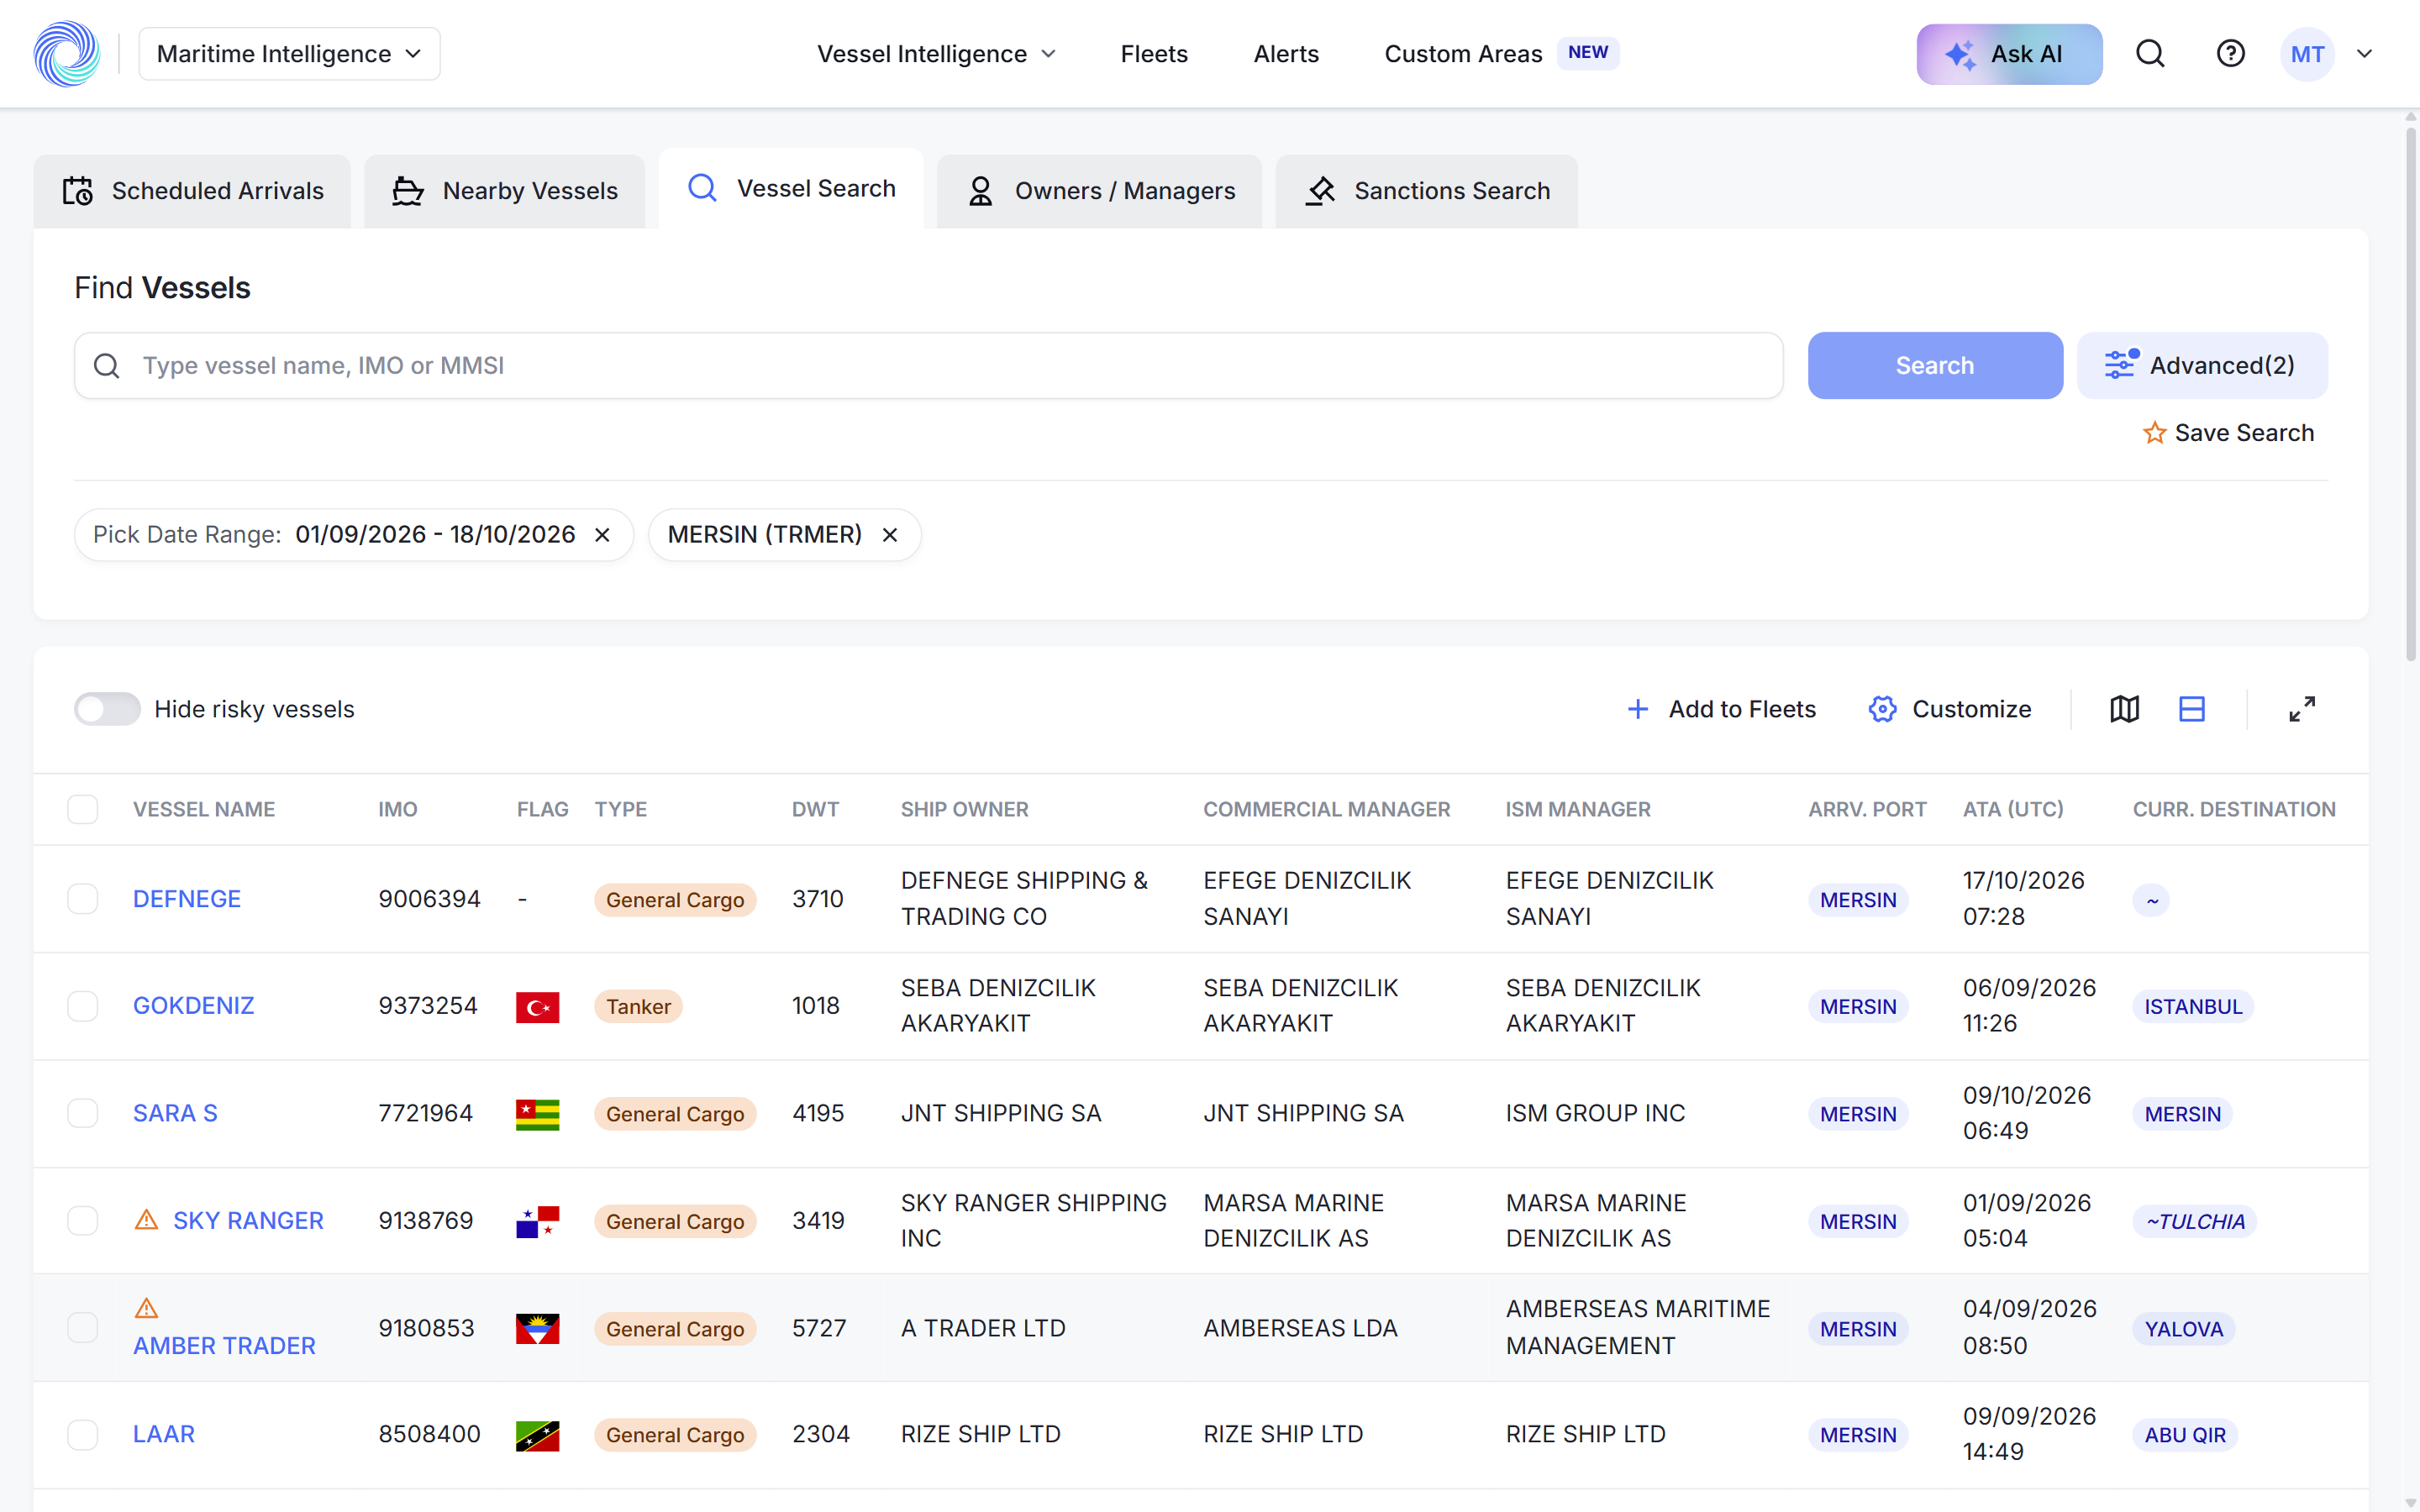Viewport: 2420px width, 1512px height.
Task: Click the Ask AI button
Action: pyautogui.click(x=2009, y=54)
